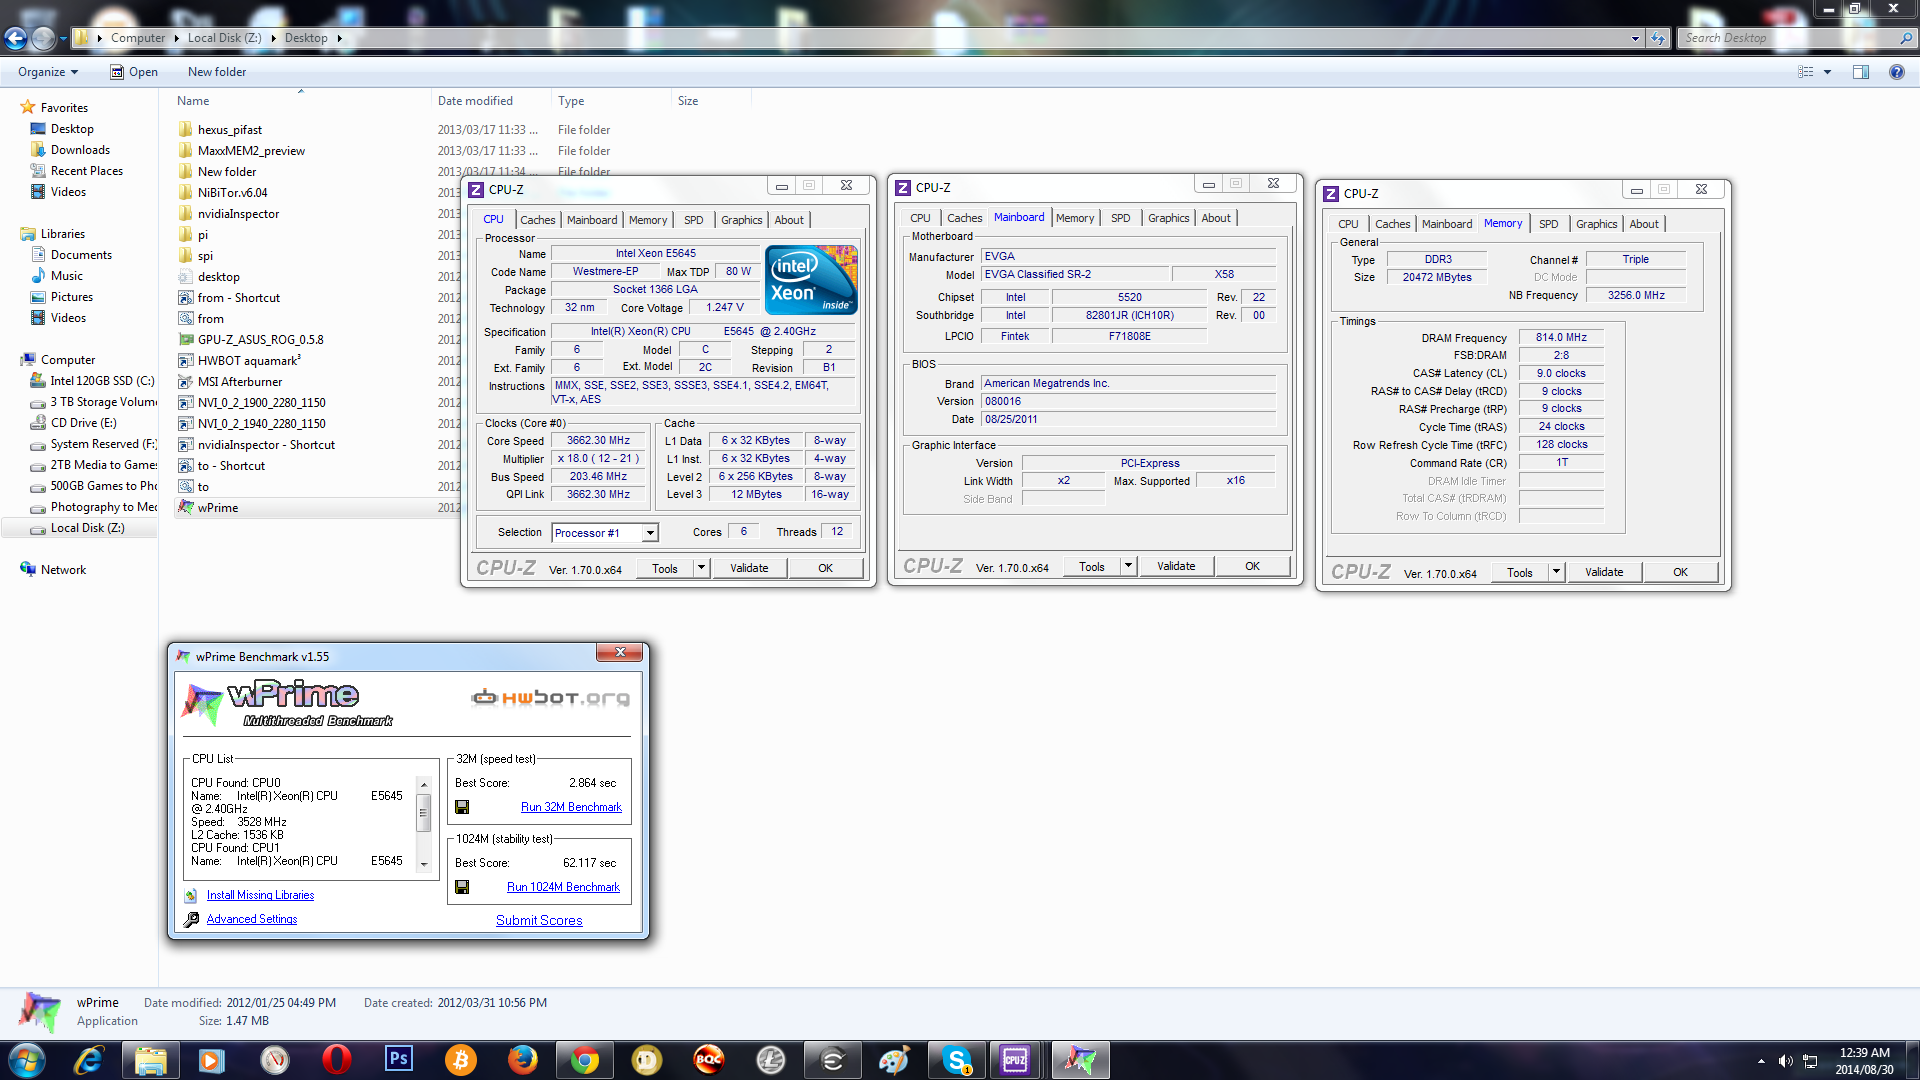Click Run 1024M Benchmark link
Screen dimensions: 1920x1080
coord(563,887)
